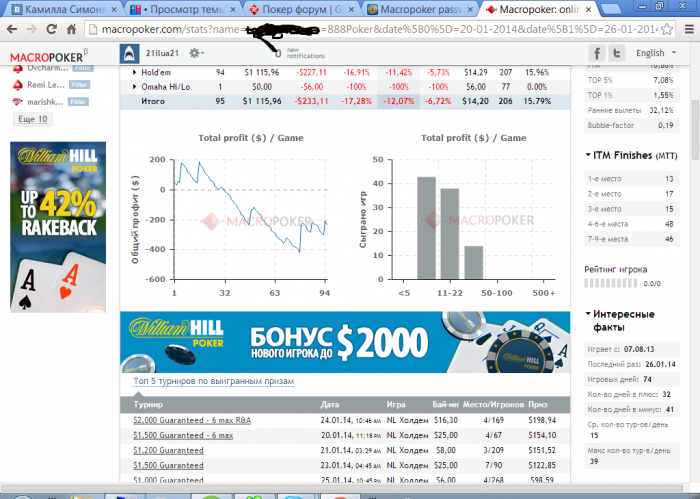
Task: Open the Remi Le... player link
Action: (46, 85)
